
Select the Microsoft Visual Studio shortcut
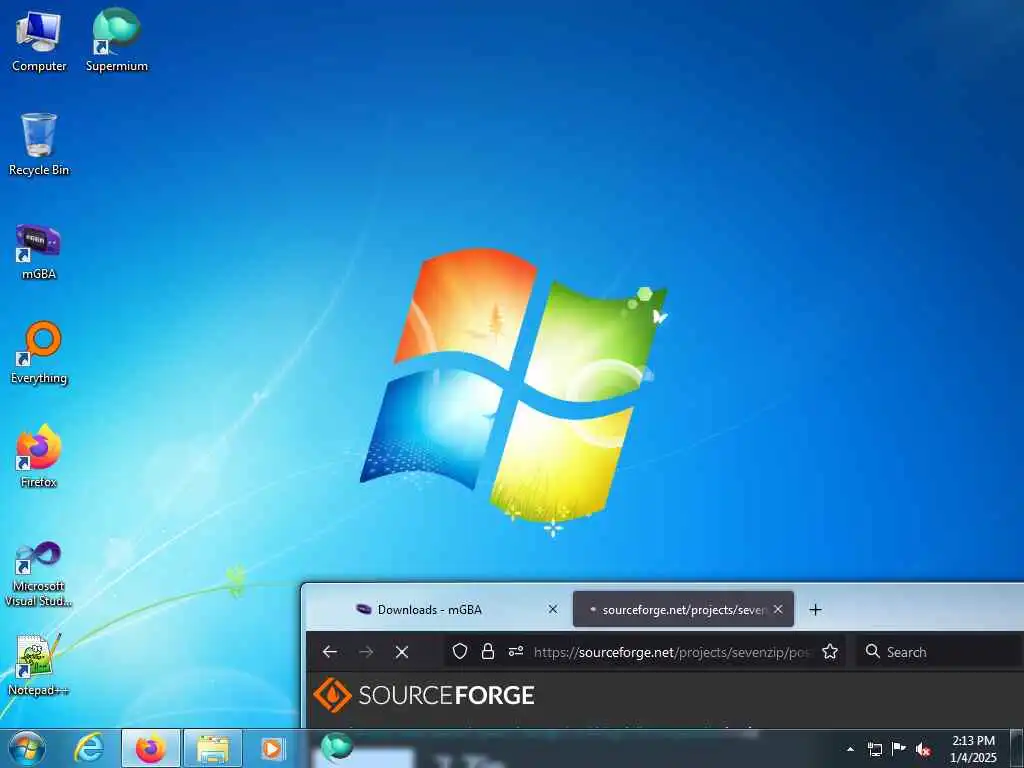(39, 574)
